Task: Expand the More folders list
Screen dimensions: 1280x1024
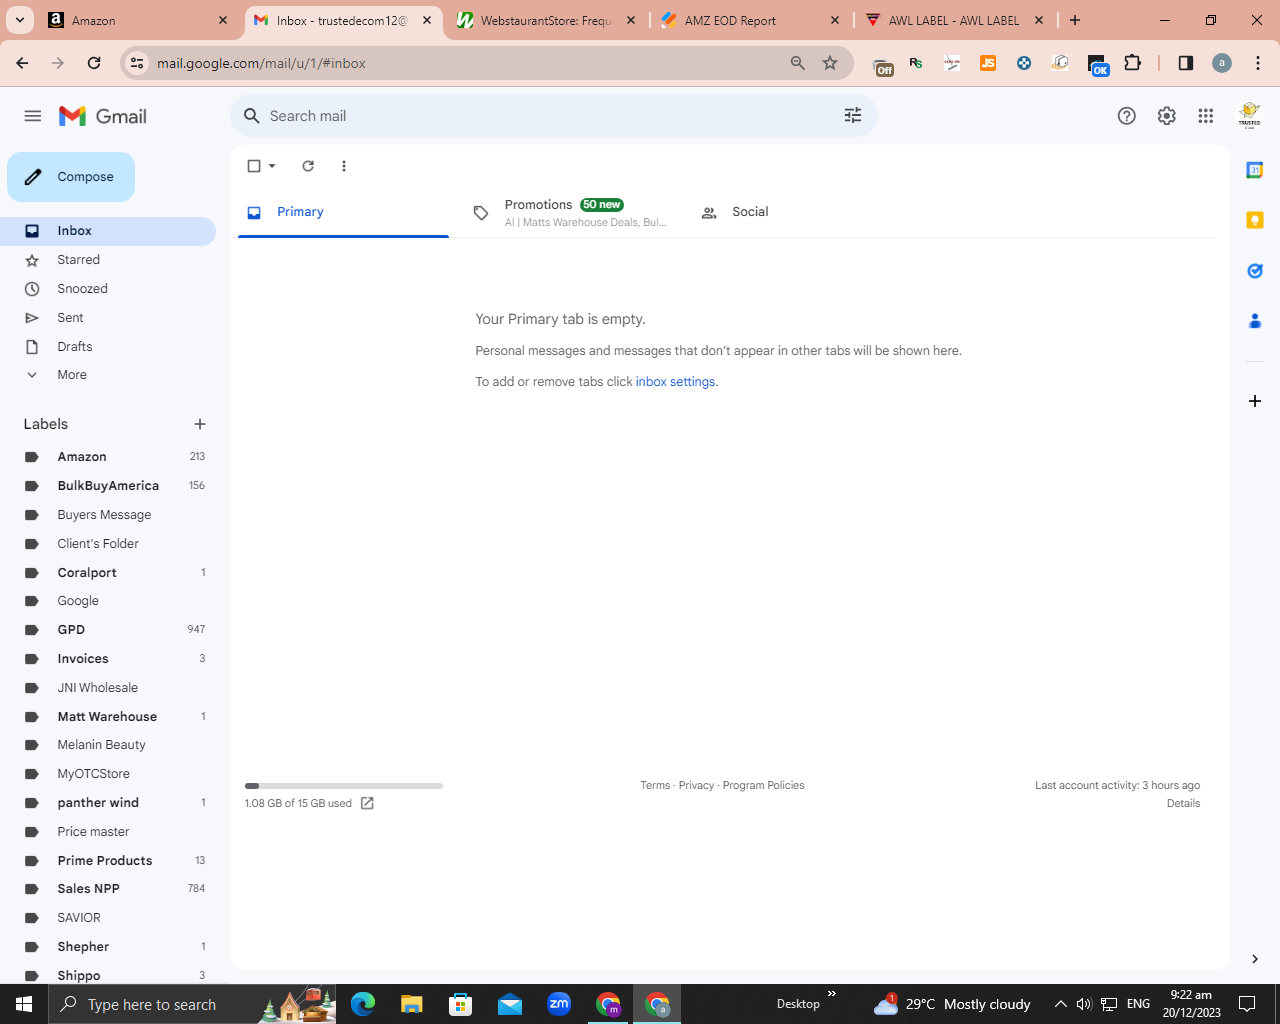Action: 108,375
